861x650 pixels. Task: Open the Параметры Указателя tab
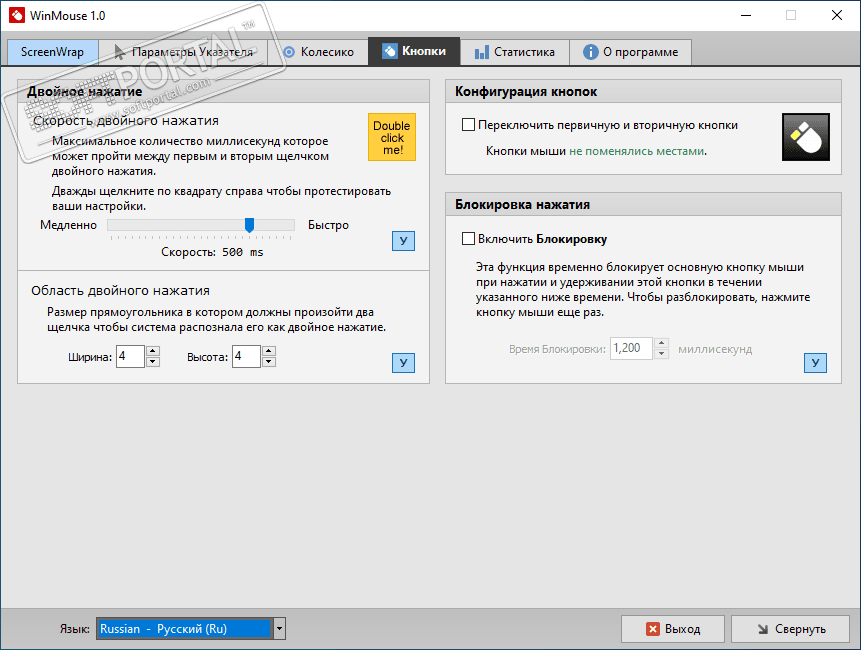(183, 52)
